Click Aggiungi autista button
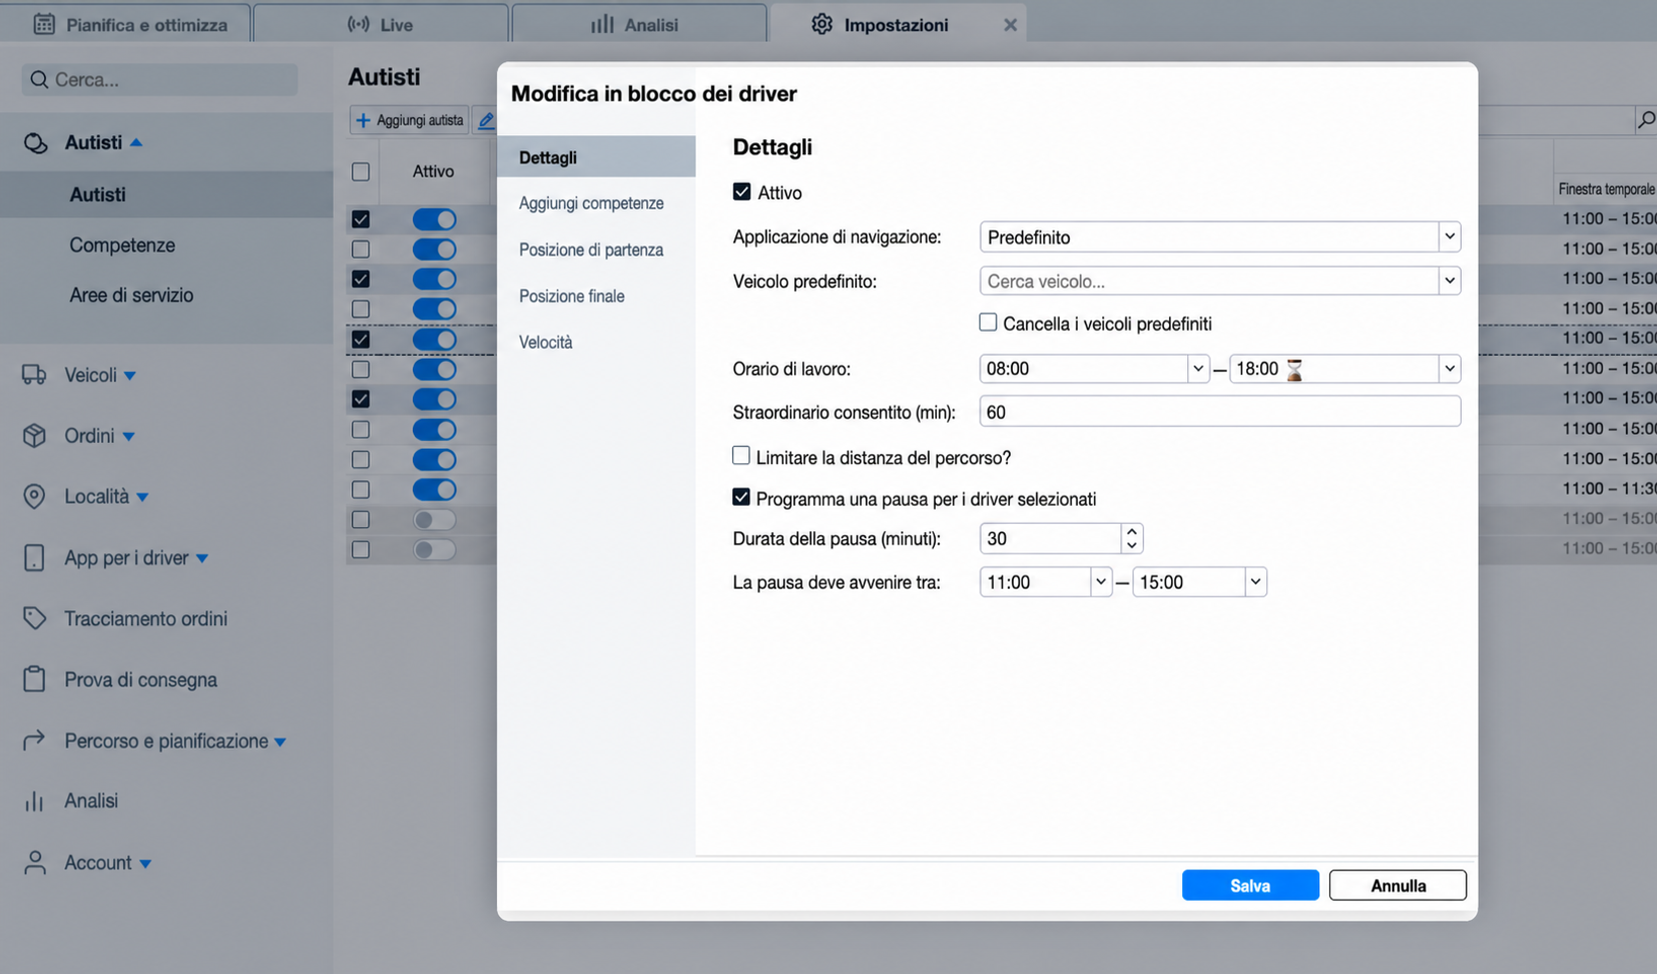The height and width of the screenshot is (974, 1657). tap(409, 120)
